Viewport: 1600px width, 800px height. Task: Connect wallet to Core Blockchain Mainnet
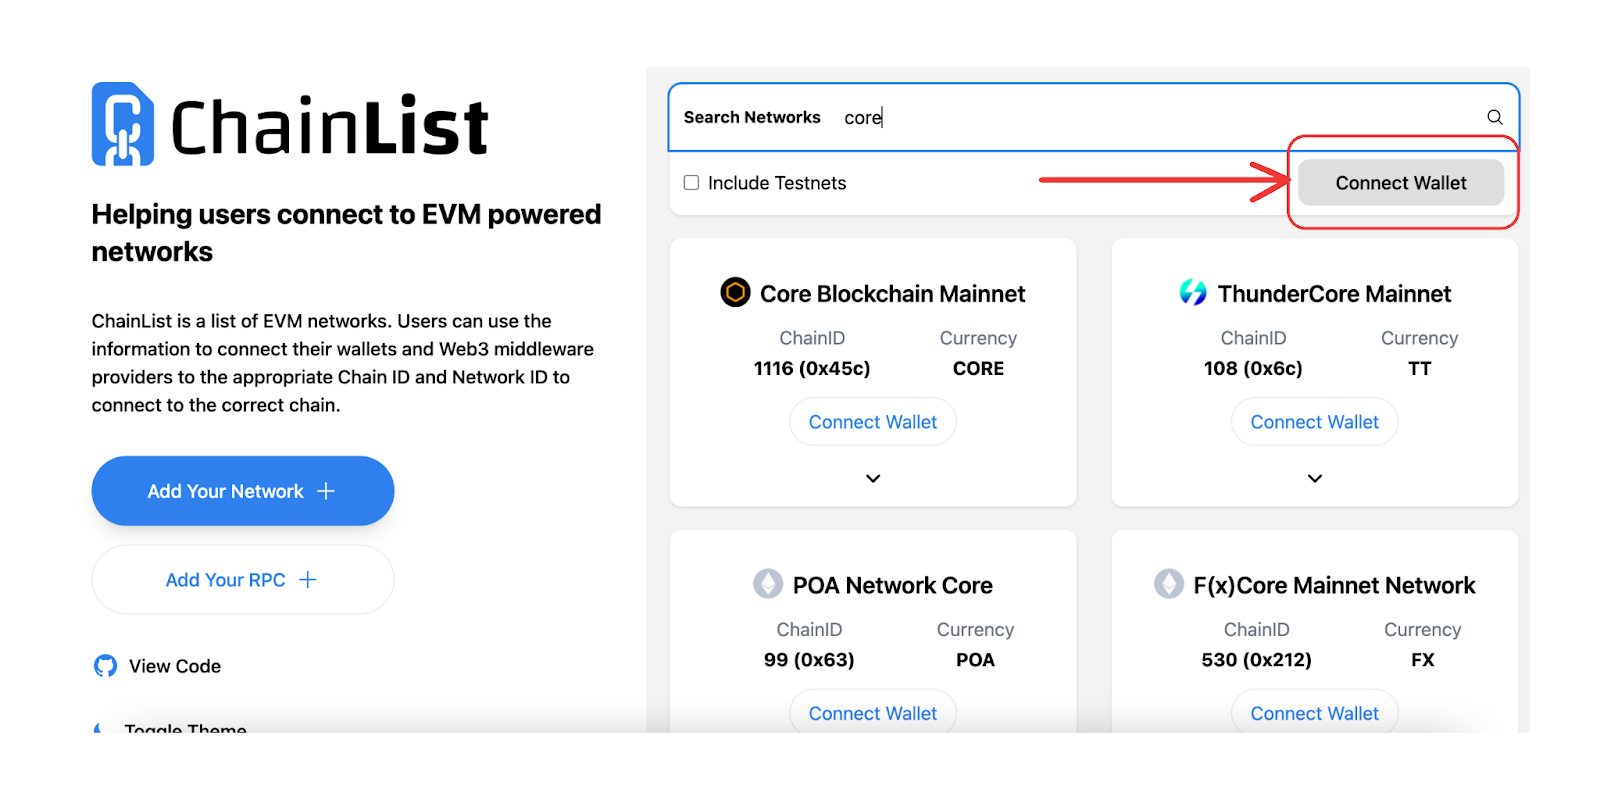click(873, 422)
